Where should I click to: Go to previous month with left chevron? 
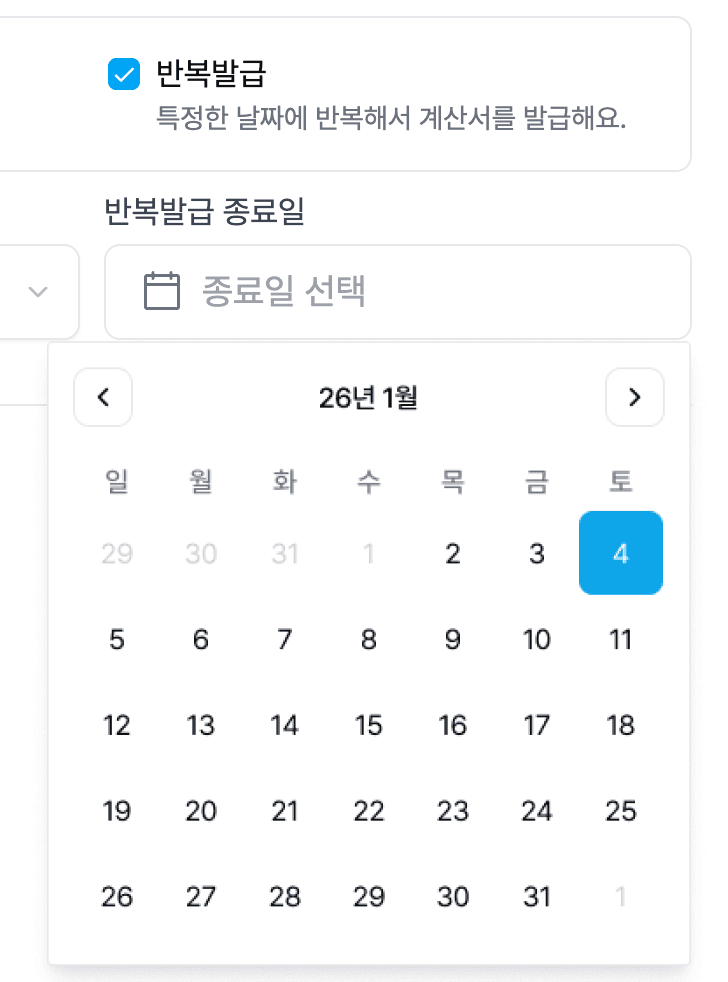[103, 397]
